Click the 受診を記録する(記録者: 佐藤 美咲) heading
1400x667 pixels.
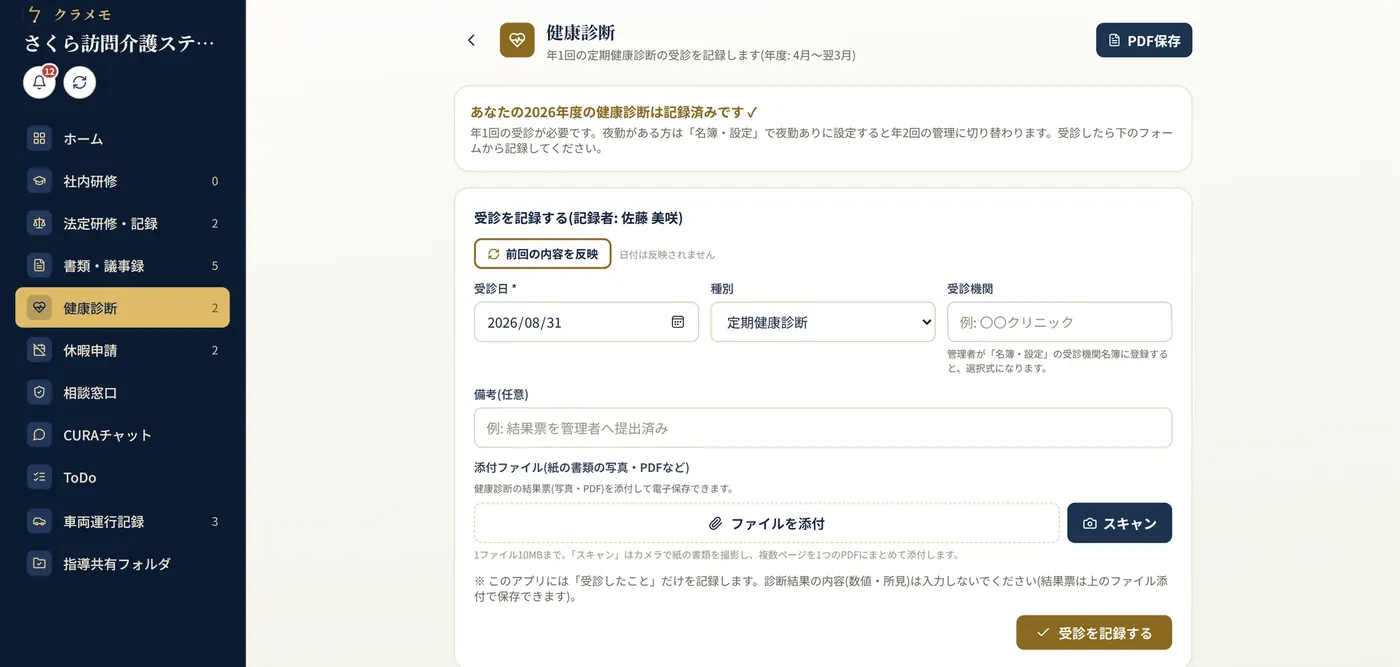(x=578, y=218)
